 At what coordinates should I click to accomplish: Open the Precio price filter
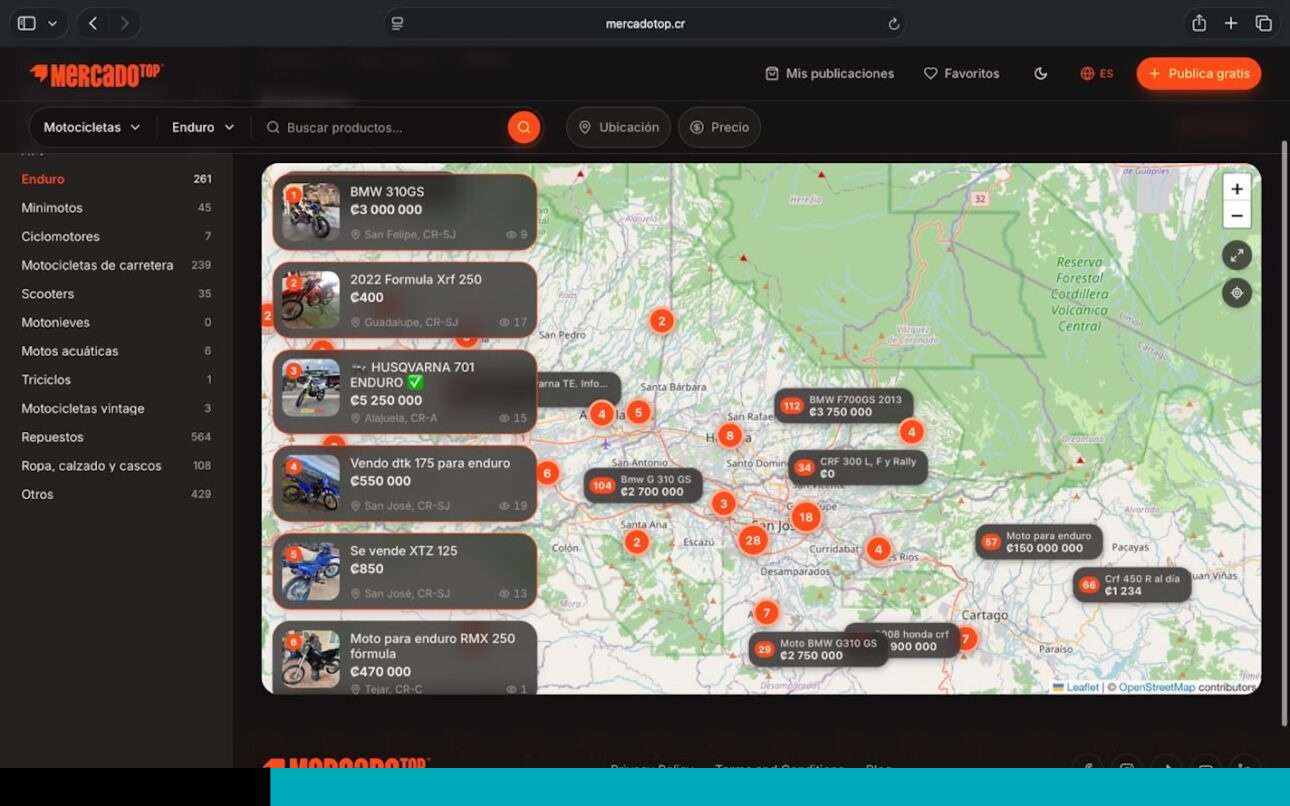coord(720,127)
